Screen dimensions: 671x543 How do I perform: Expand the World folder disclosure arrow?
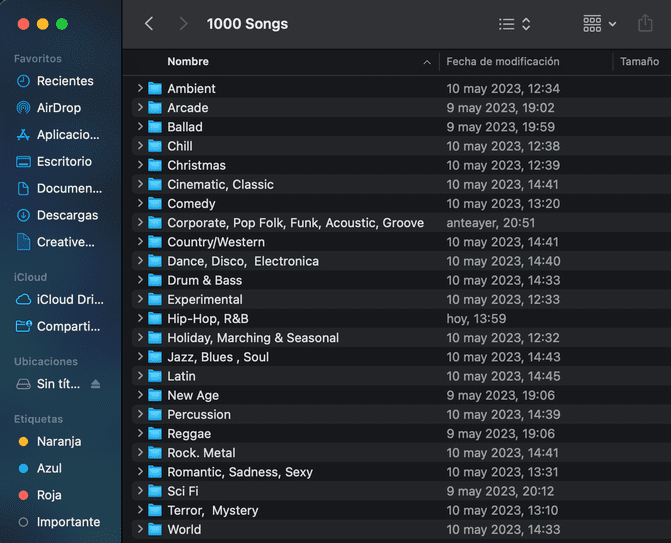tap(140, 529)
